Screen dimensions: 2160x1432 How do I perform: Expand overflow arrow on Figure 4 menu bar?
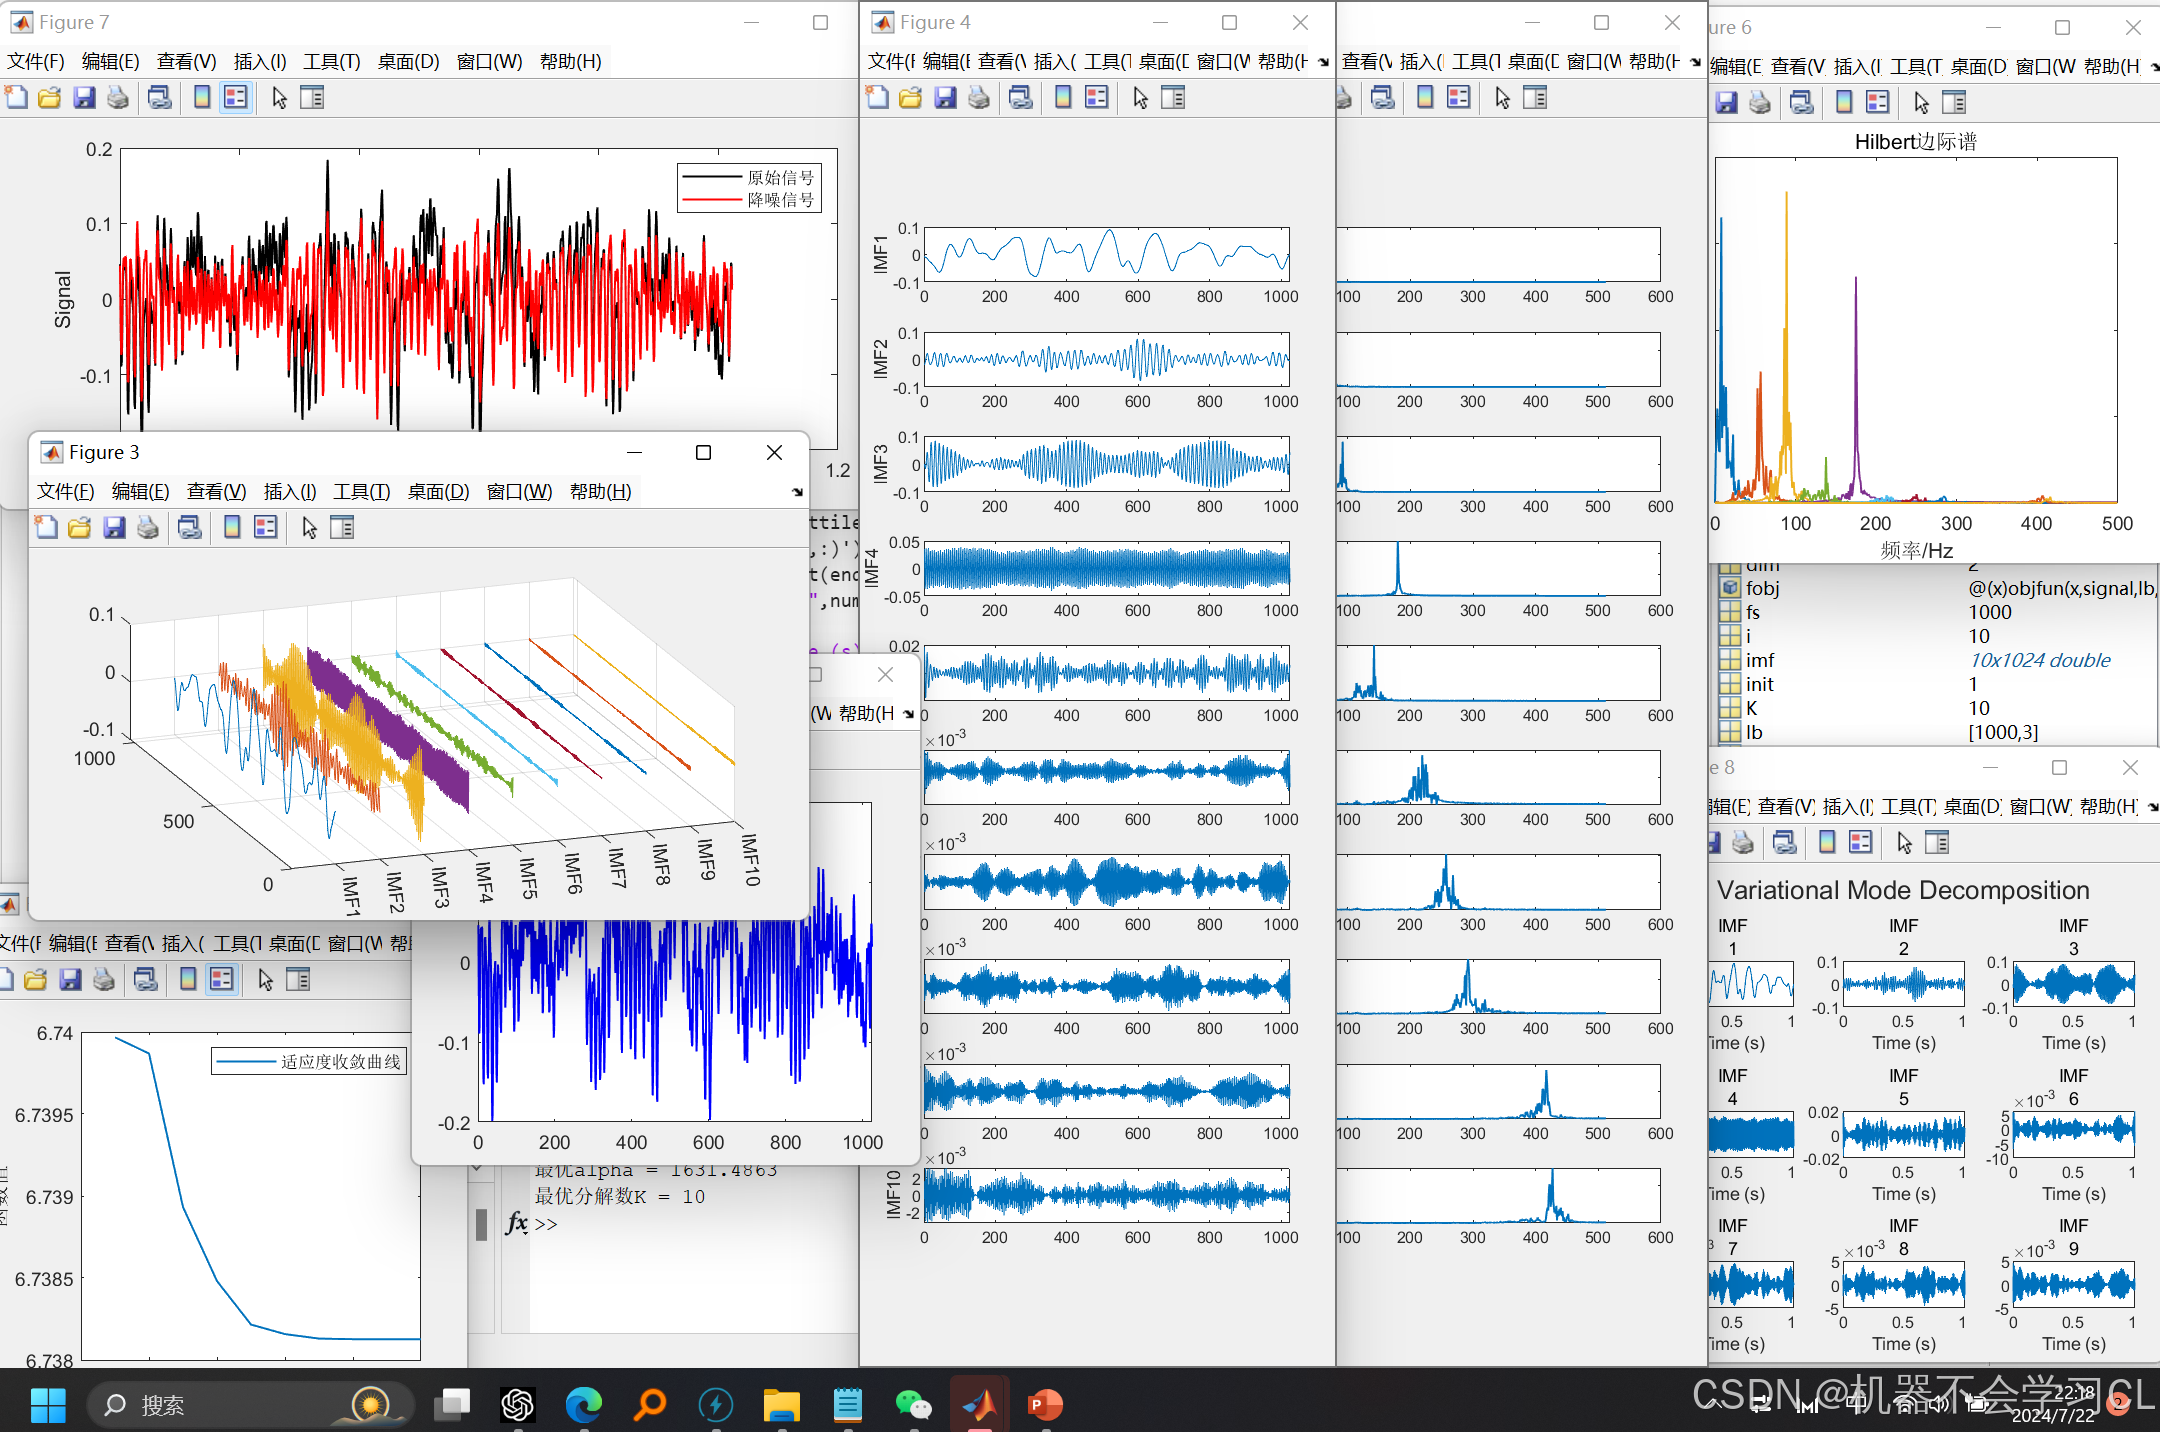pyautogui.click(x=1323, y=62)
